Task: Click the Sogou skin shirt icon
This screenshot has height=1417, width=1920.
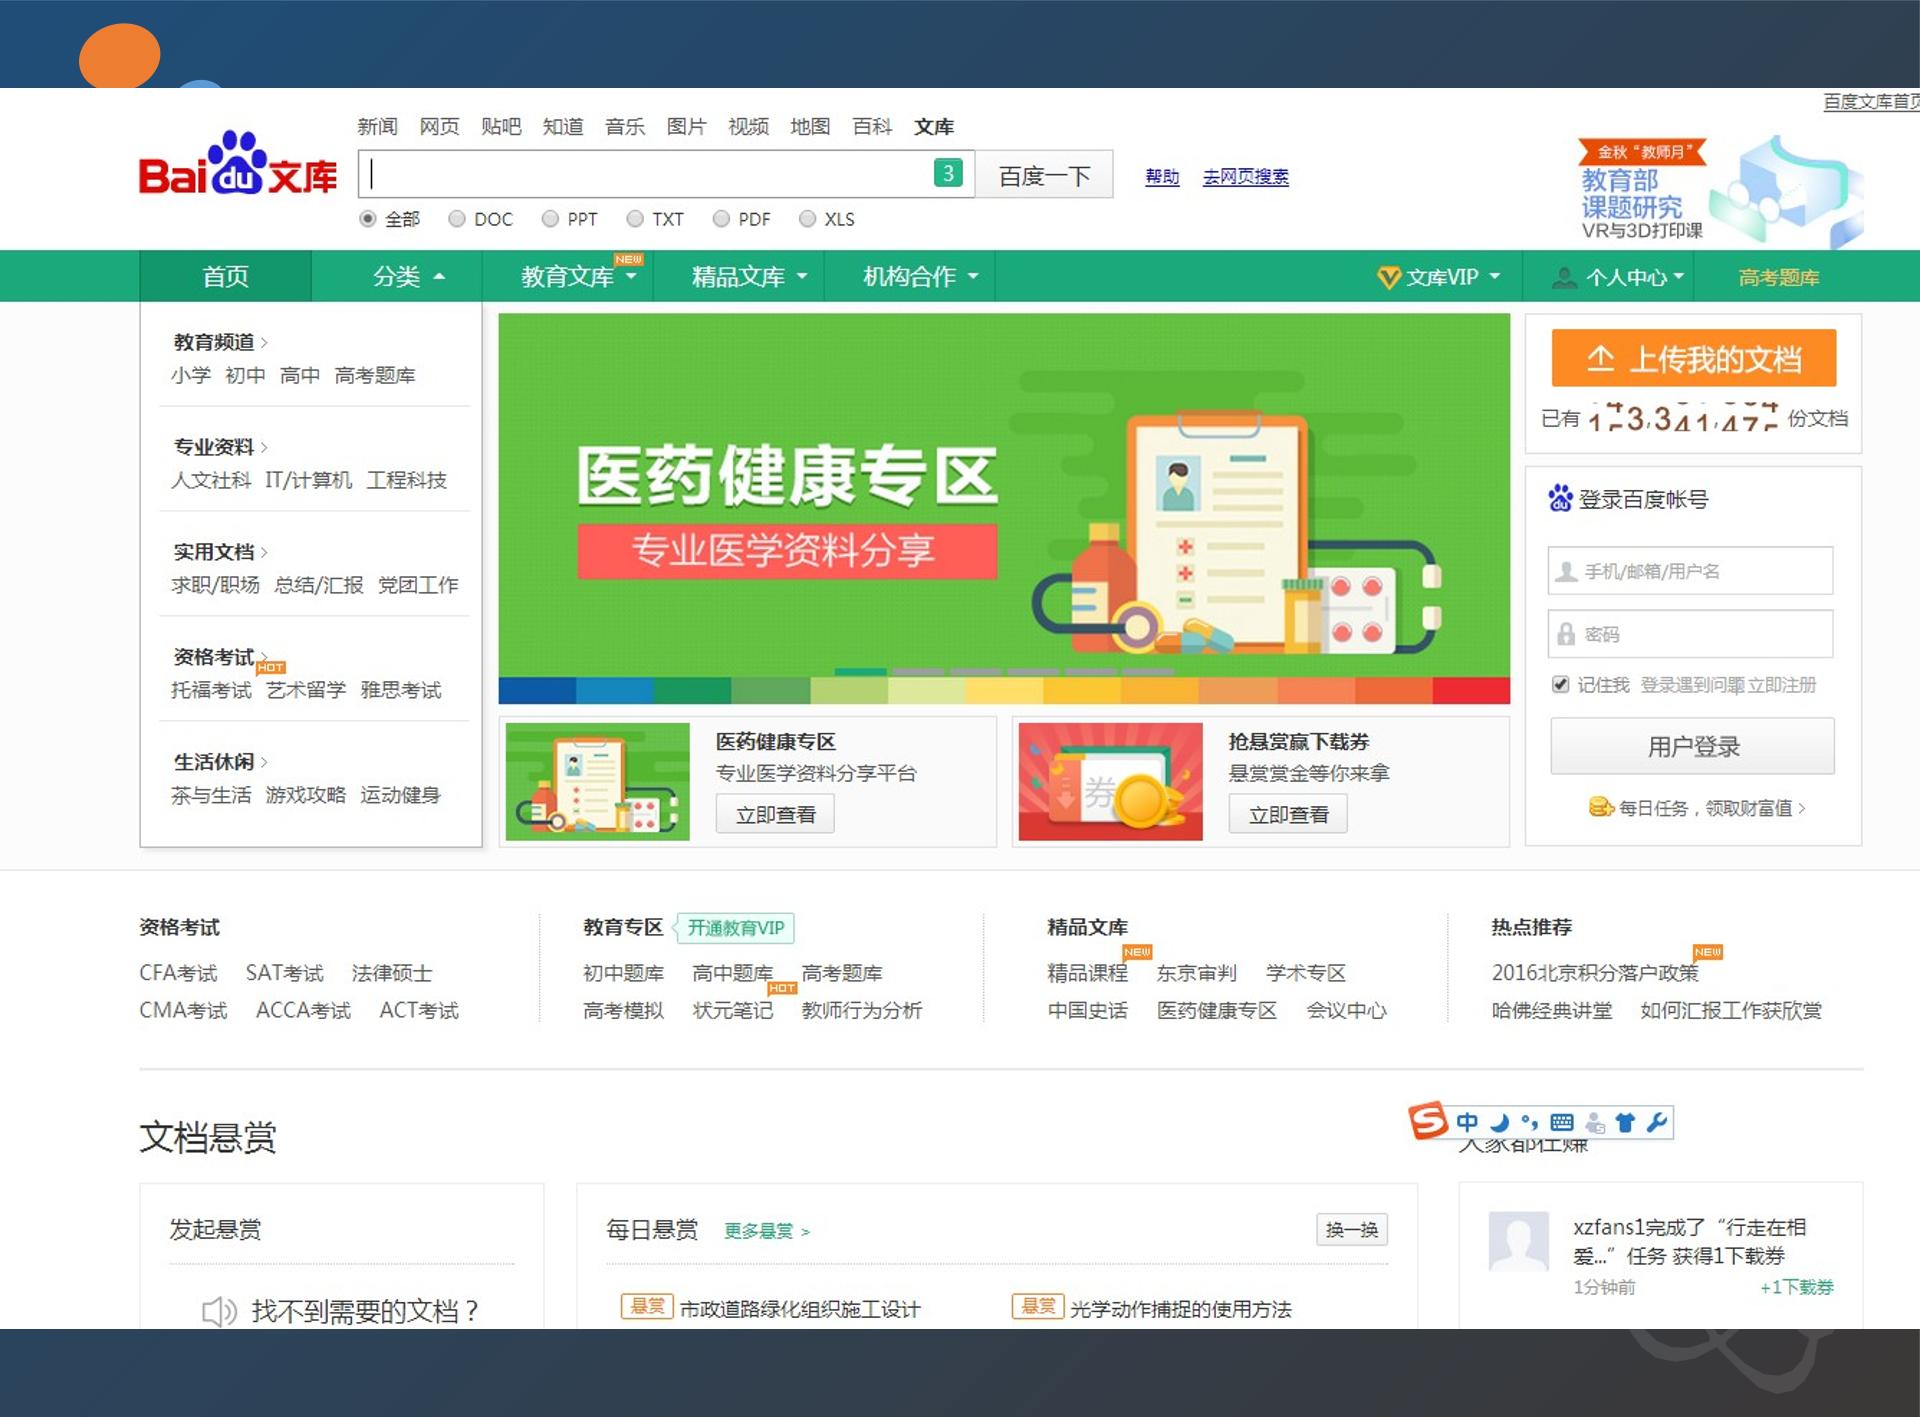Action: point(1625,1122)
